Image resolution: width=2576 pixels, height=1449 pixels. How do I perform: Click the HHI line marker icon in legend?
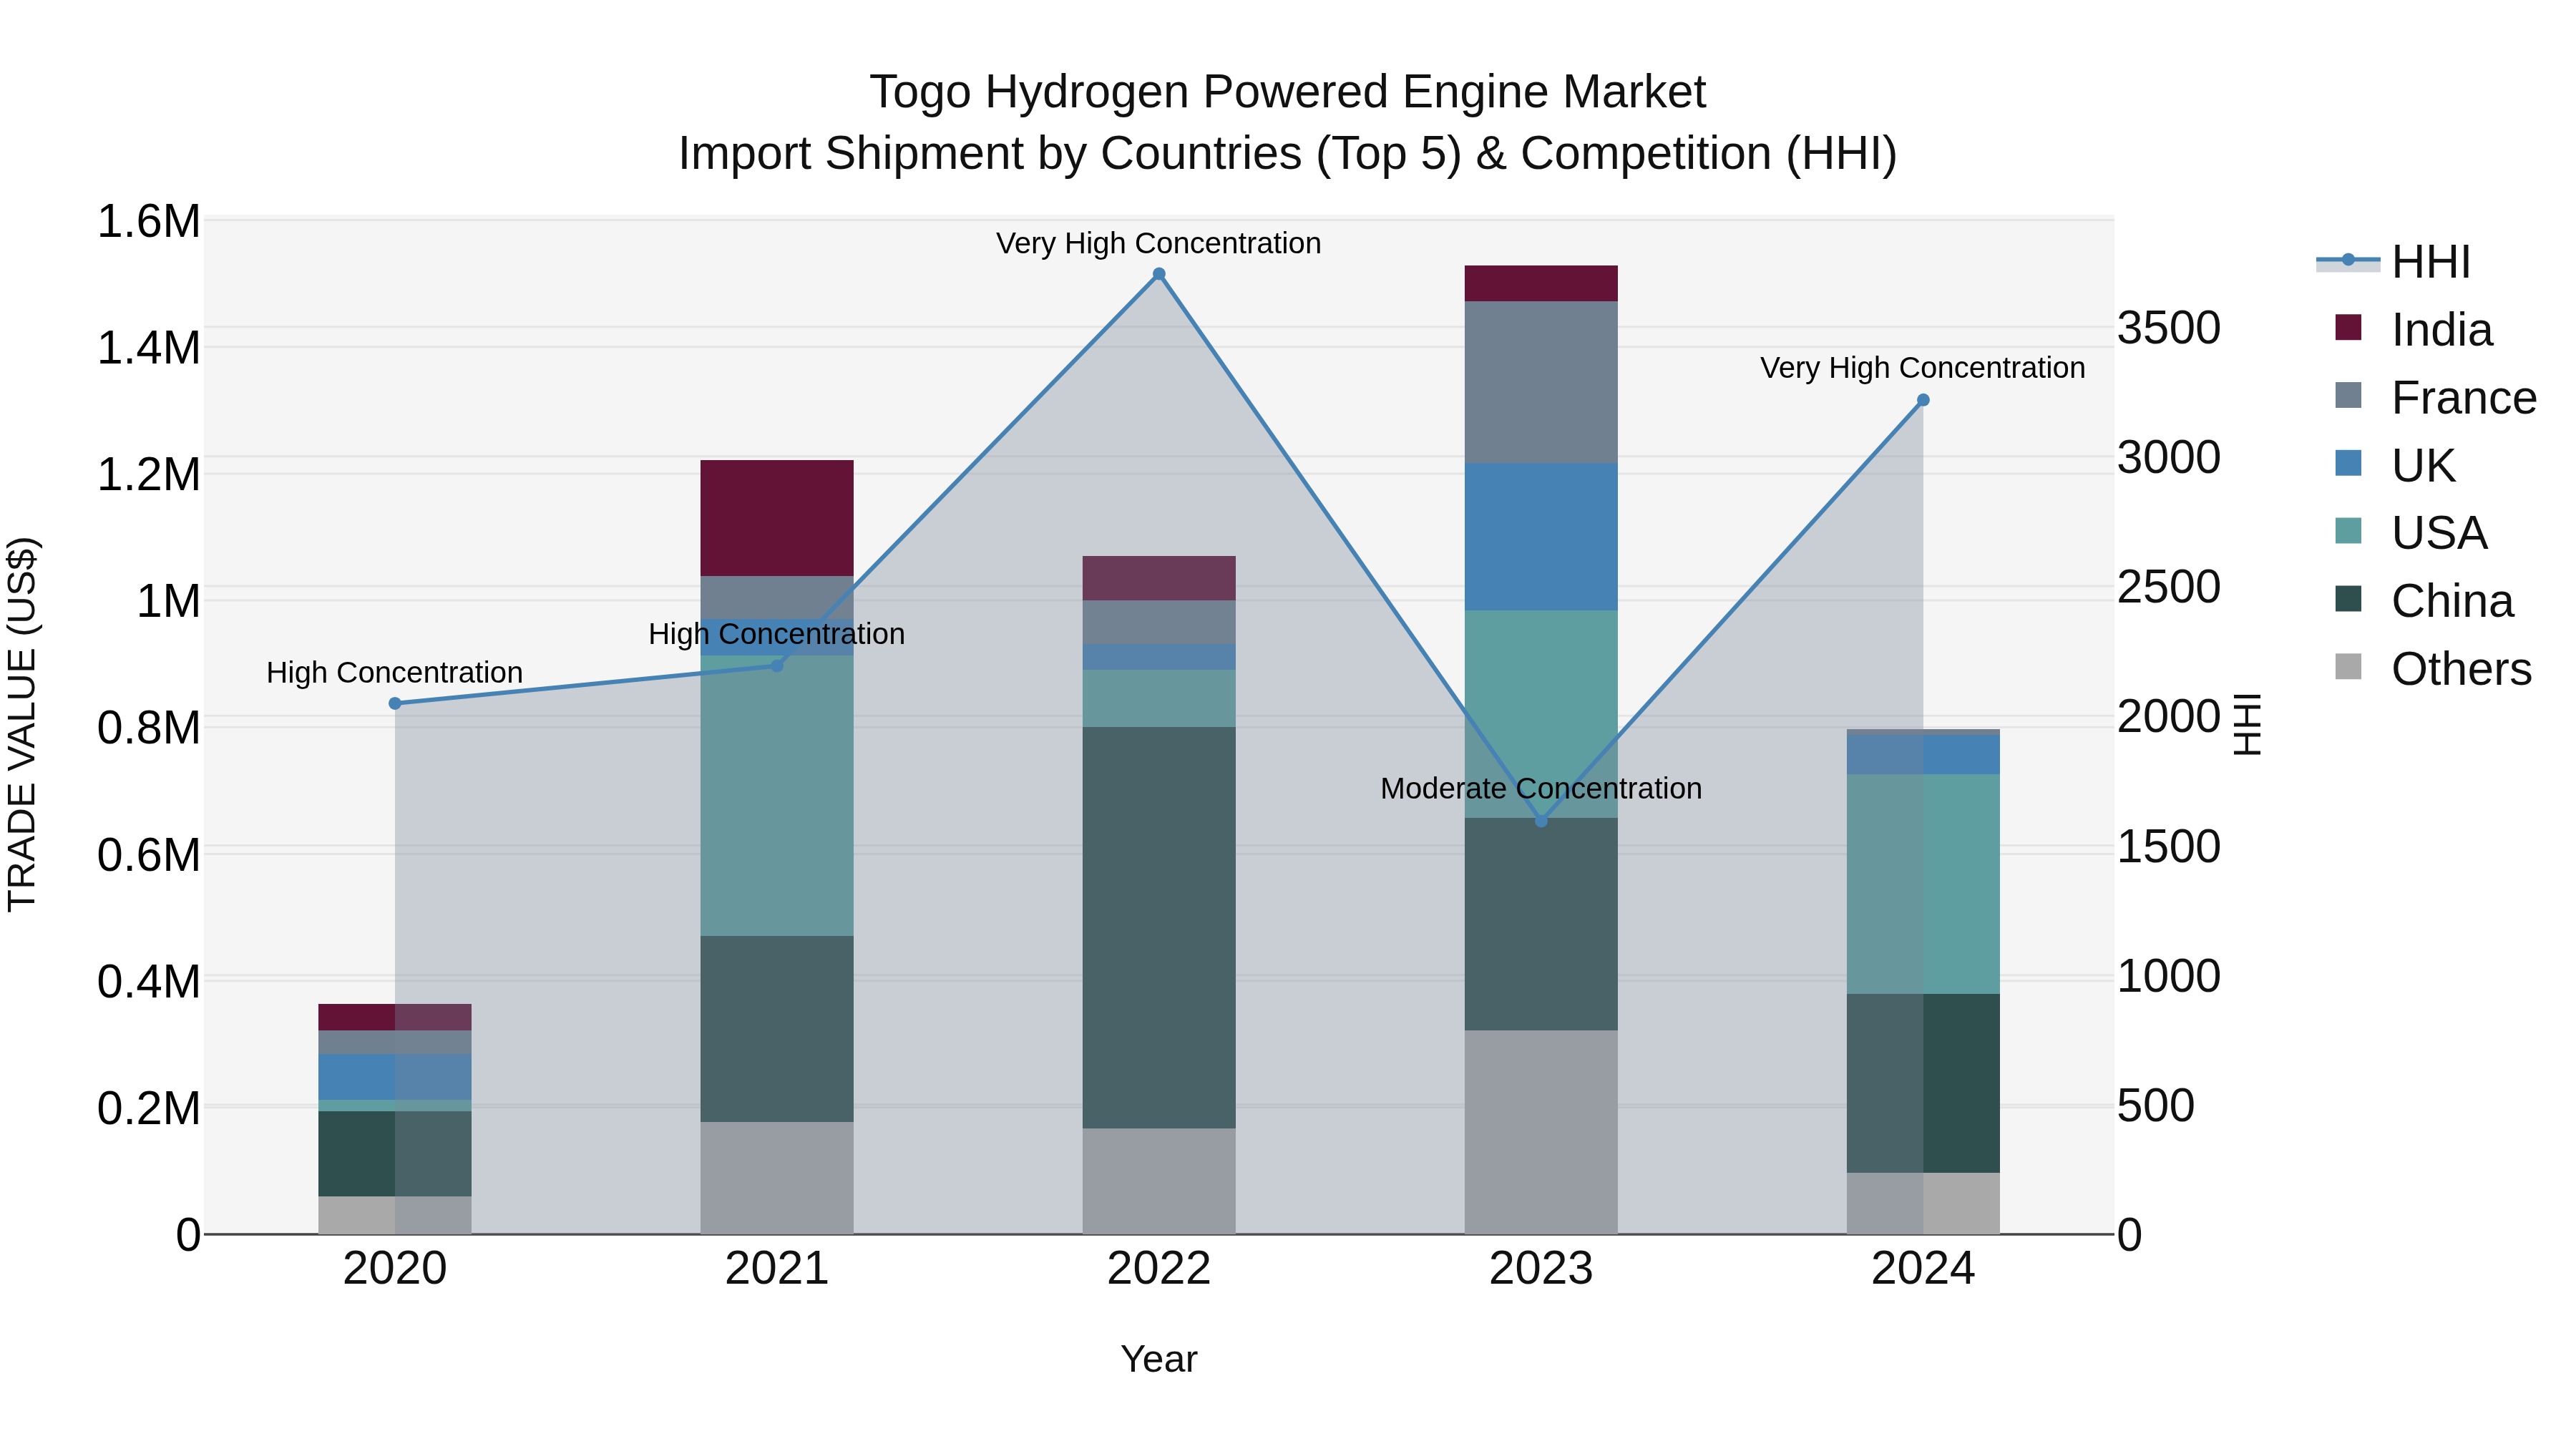(x=2348, y=260)
